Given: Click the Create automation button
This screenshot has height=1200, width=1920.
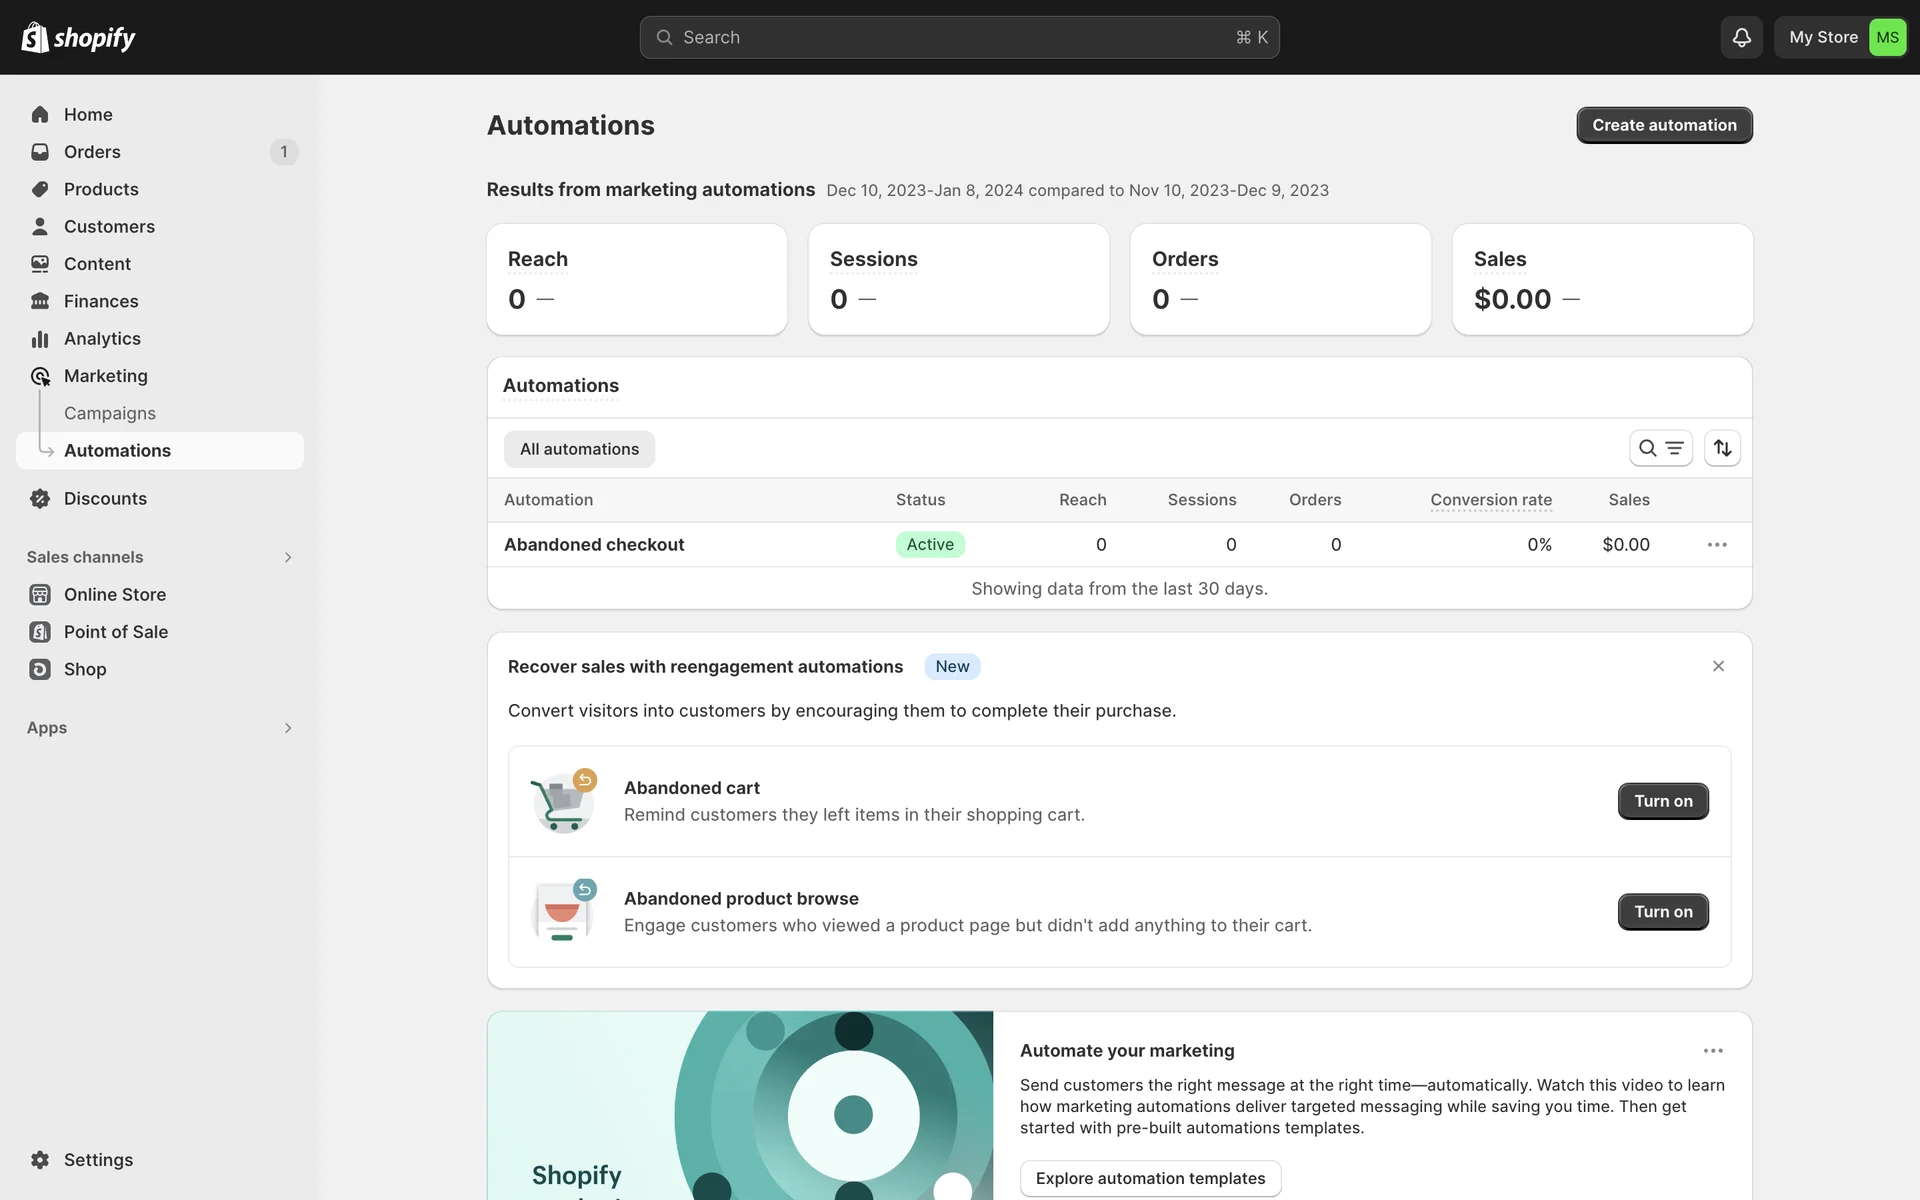Looking at the screenshot, I should pos(1664,125).
